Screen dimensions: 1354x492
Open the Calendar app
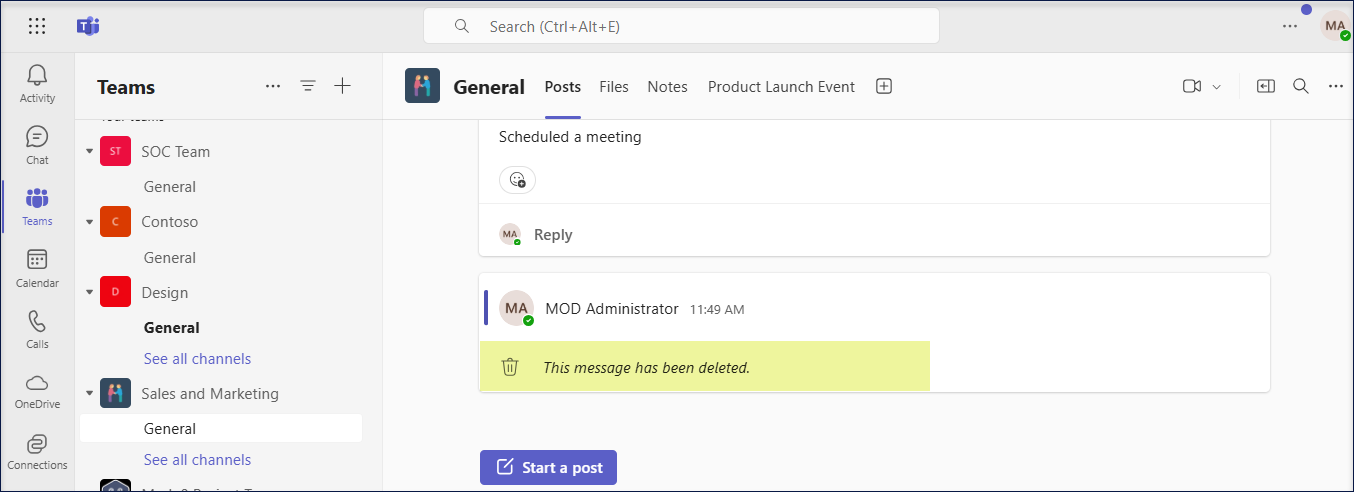pyautogui.click(x=37, y=268)
